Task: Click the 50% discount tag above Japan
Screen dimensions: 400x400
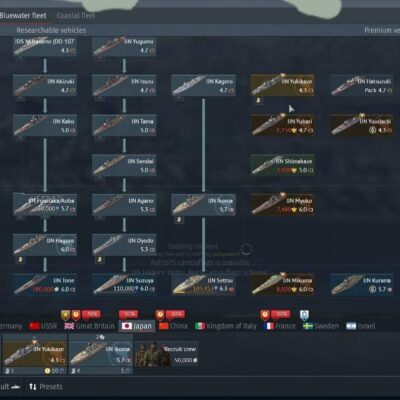Action: 128,314
